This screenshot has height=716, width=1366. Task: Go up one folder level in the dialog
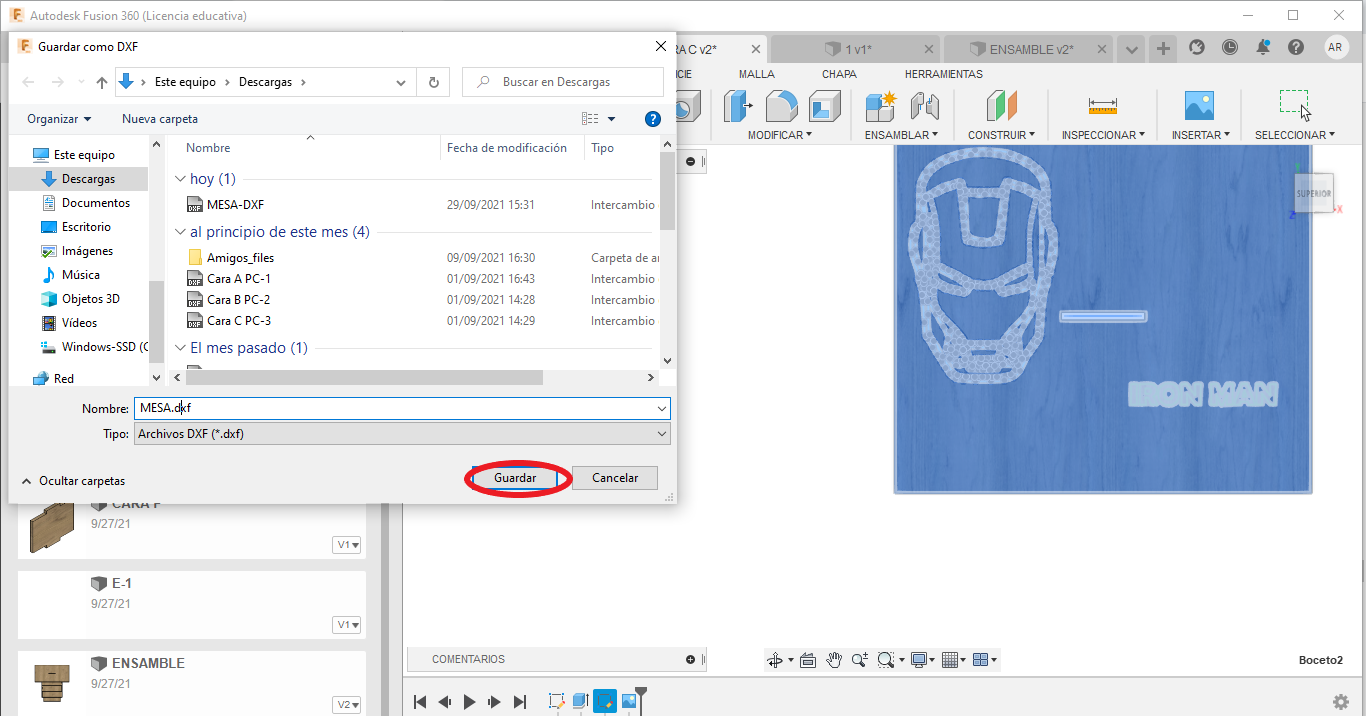click(x=101, y=82)
